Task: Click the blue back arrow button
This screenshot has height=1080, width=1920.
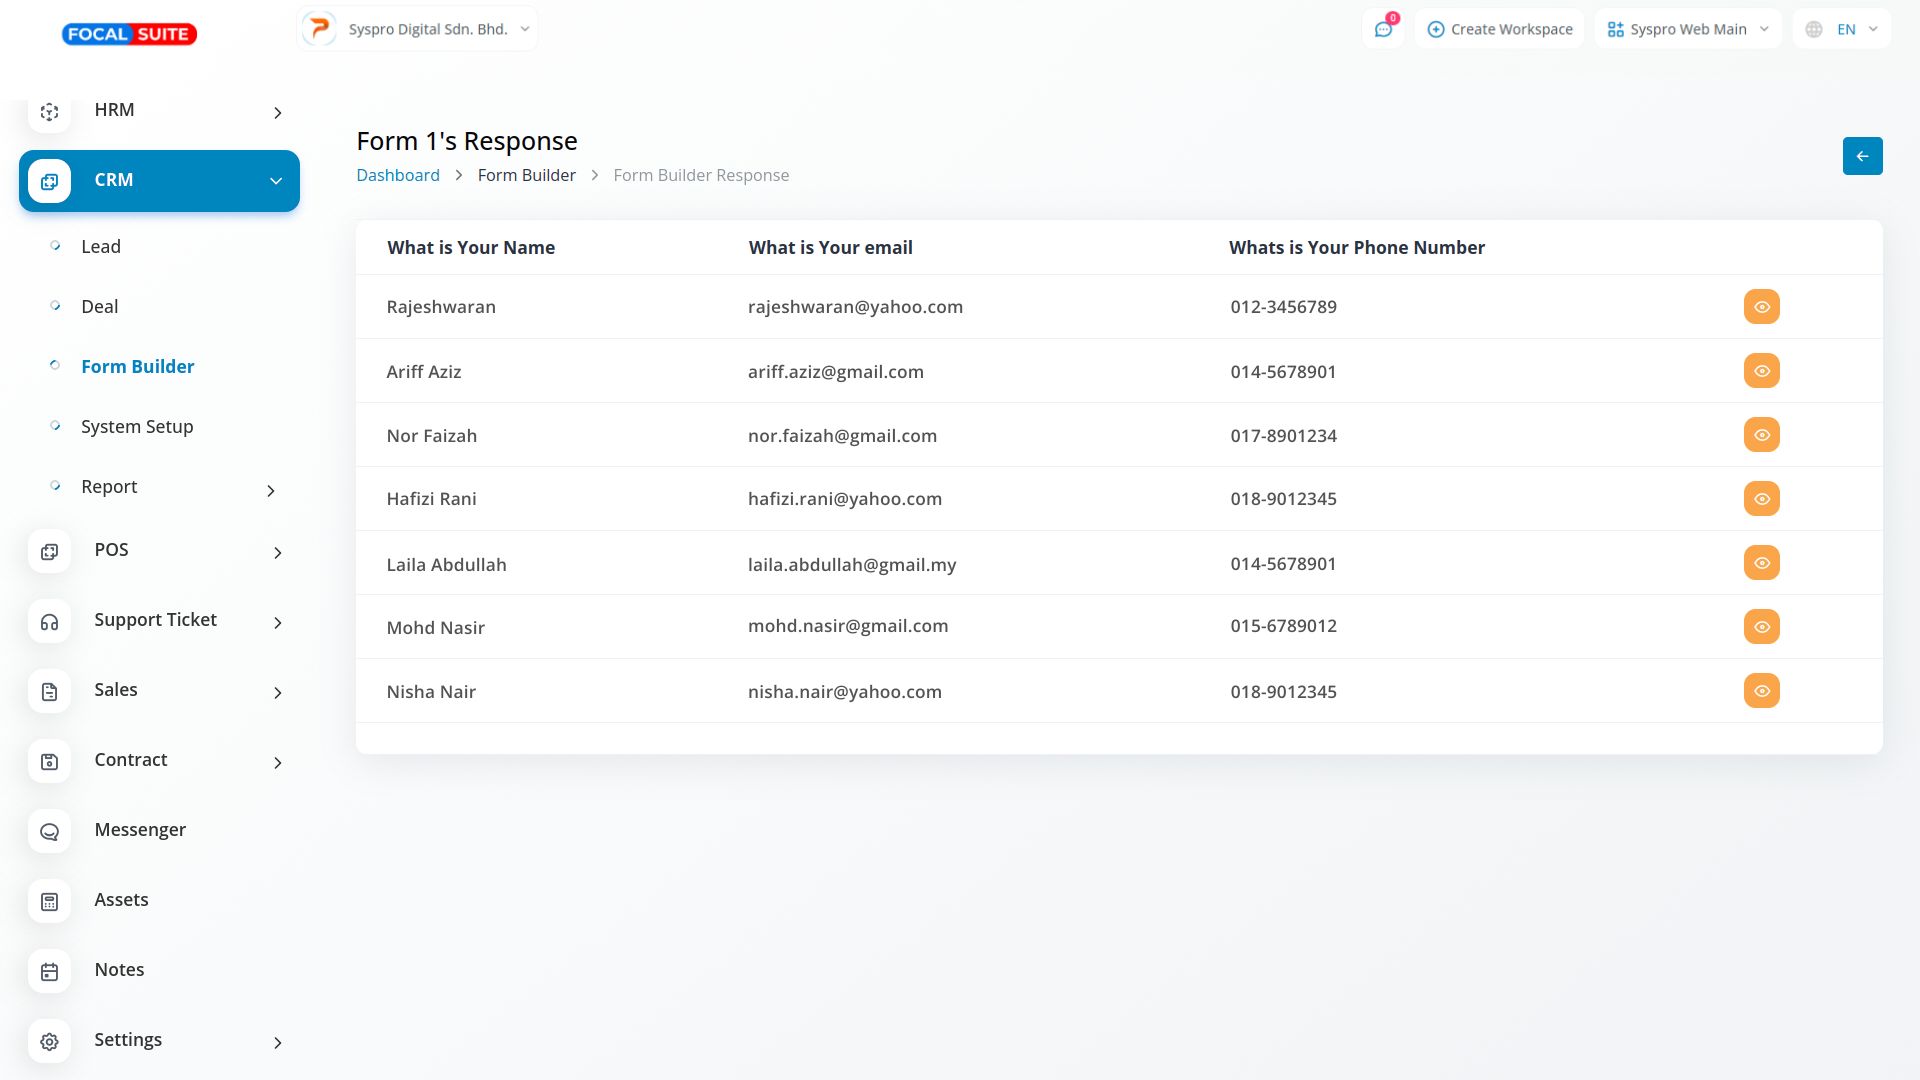Action: click(x=1862, y=156)
